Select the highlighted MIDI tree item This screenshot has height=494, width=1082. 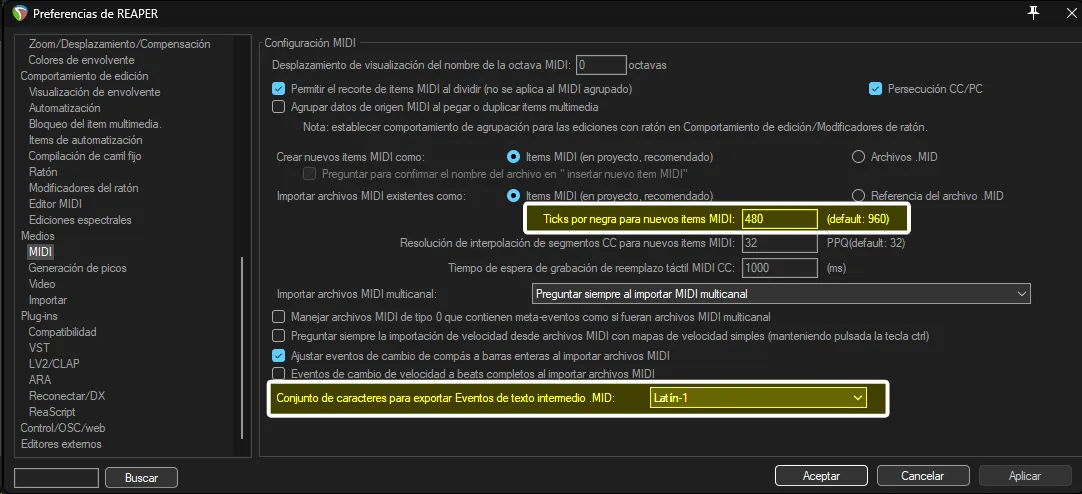[41, 252]
